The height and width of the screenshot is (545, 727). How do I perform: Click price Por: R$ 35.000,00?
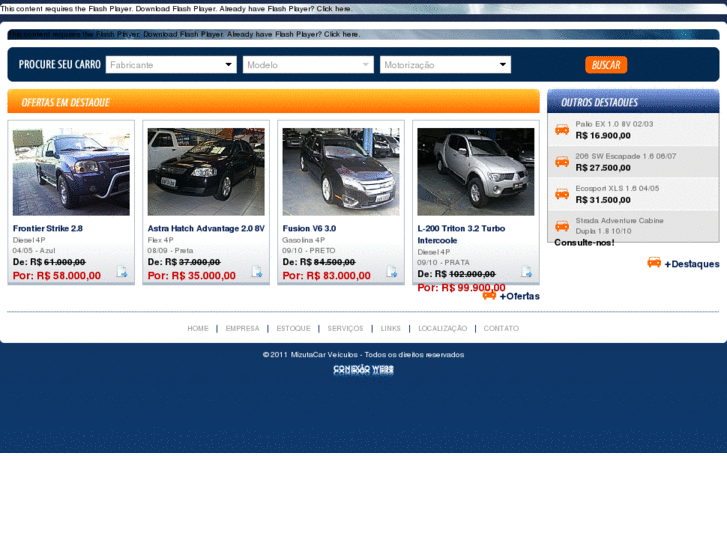[191, 276]
